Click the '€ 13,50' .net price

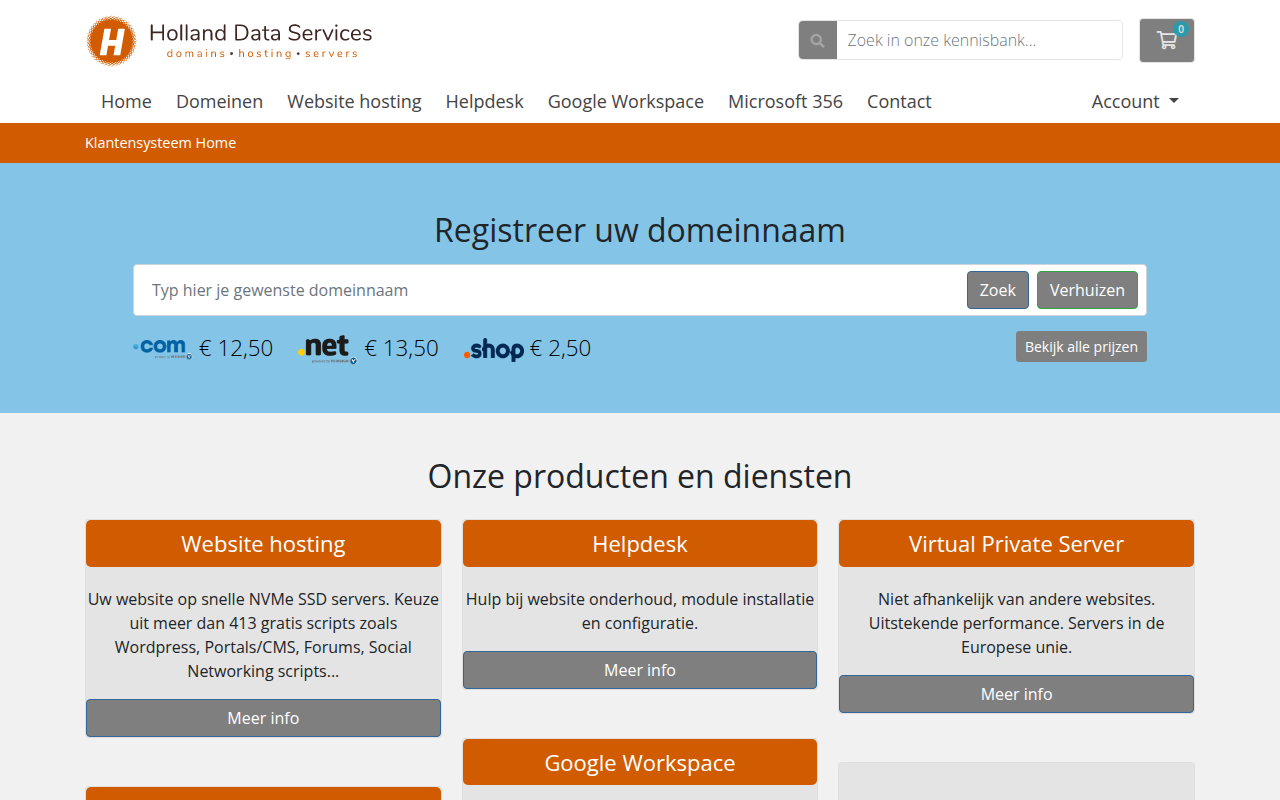(x=402, y=348)
